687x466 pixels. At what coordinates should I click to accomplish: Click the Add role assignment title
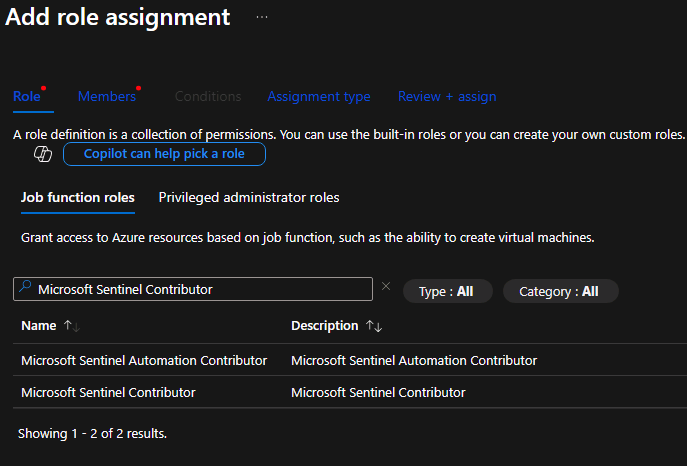click(x=117, y=17)
